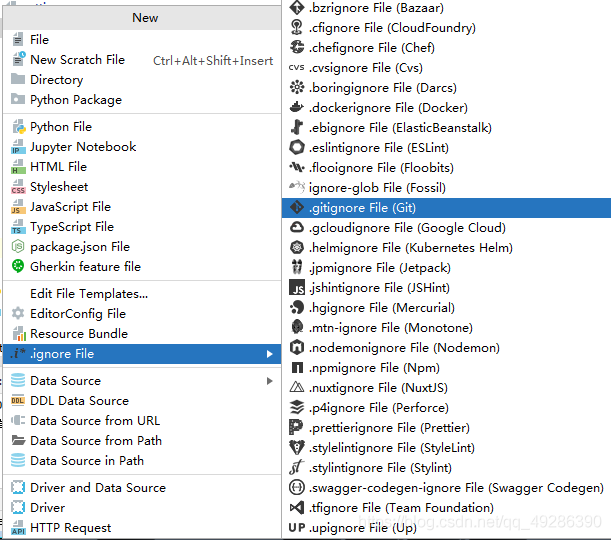Select EditorConfig File entry
Image resolution: width=611 pixels, height=540 pixels.
[142, 314]
